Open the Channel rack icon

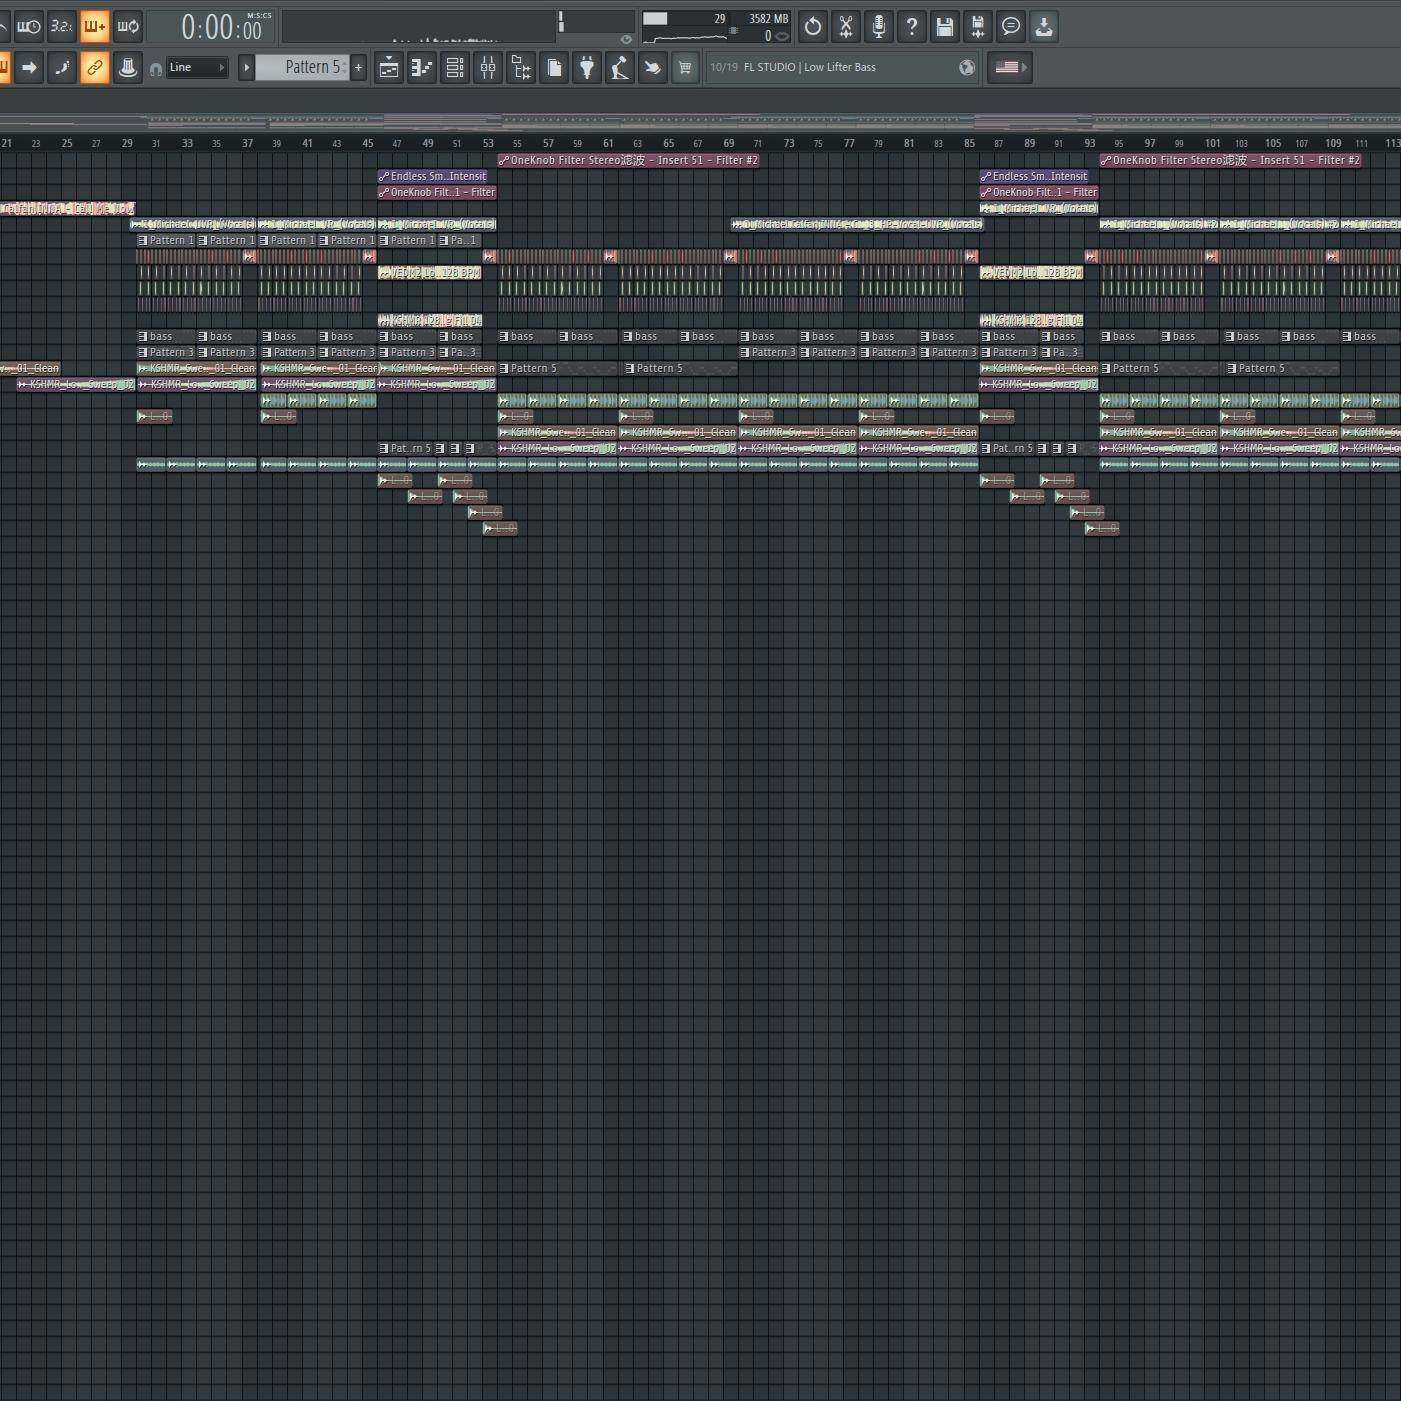pos(454,67)
